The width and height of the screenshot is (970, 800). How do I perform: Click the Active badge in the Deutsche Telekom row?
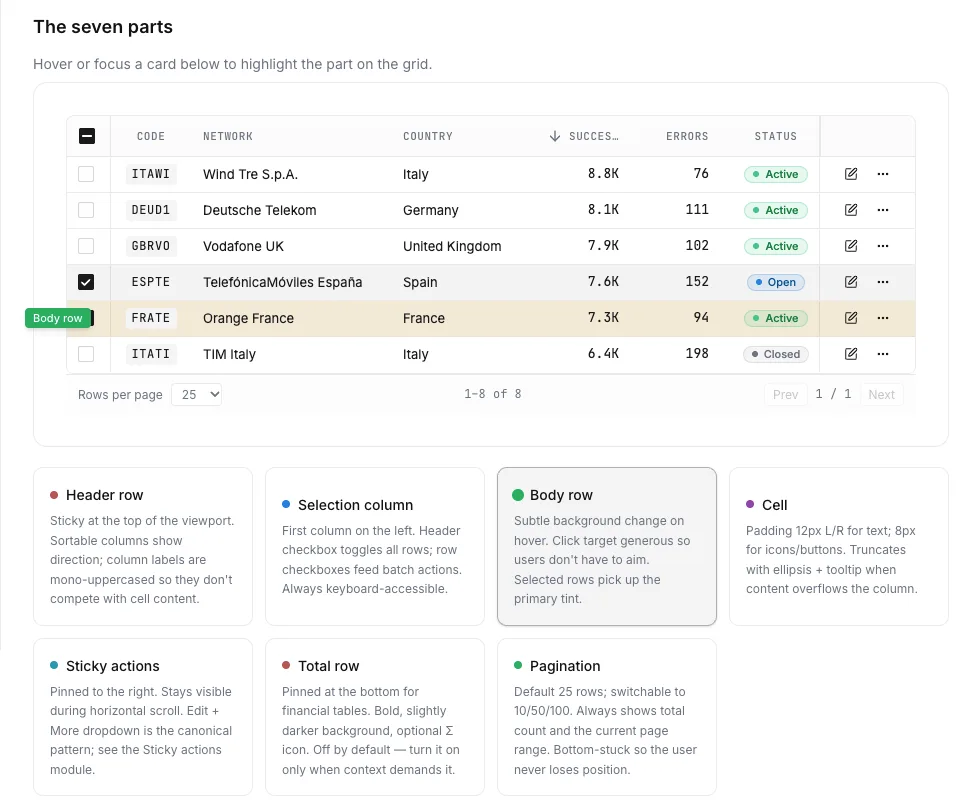click(776, 210)
